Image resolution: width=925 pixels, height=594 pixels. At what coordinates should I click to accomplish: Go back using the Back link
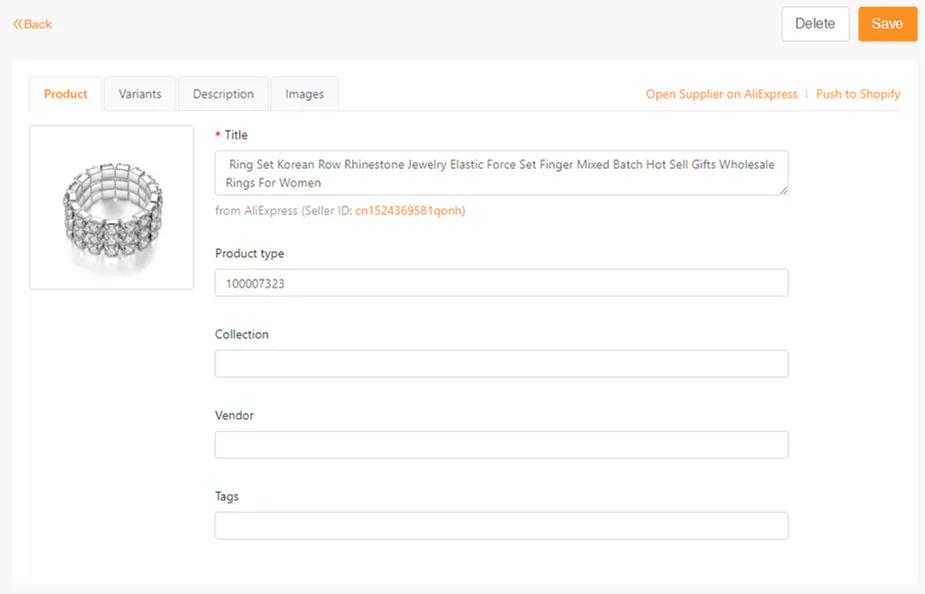click(32, 24)
